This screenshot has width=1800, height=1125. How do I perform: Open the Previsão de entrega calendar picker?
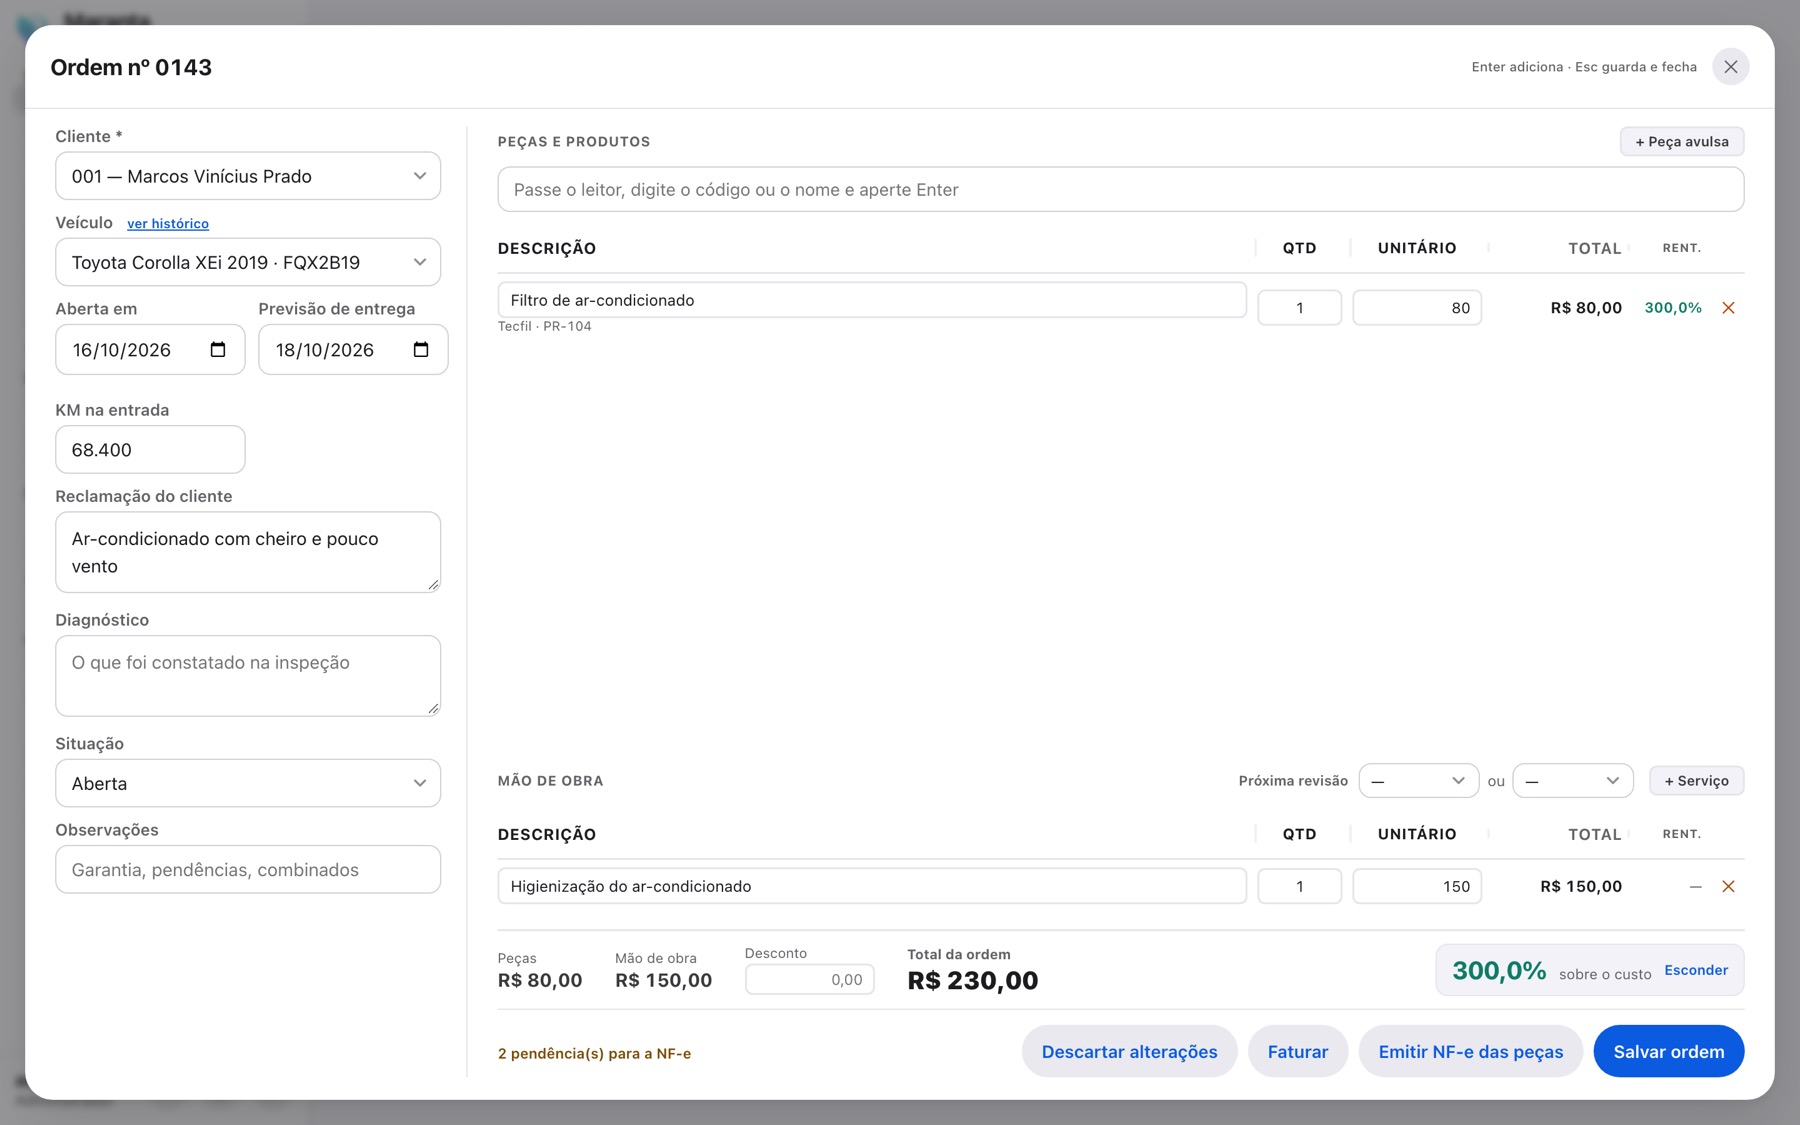tap(421, 350)
